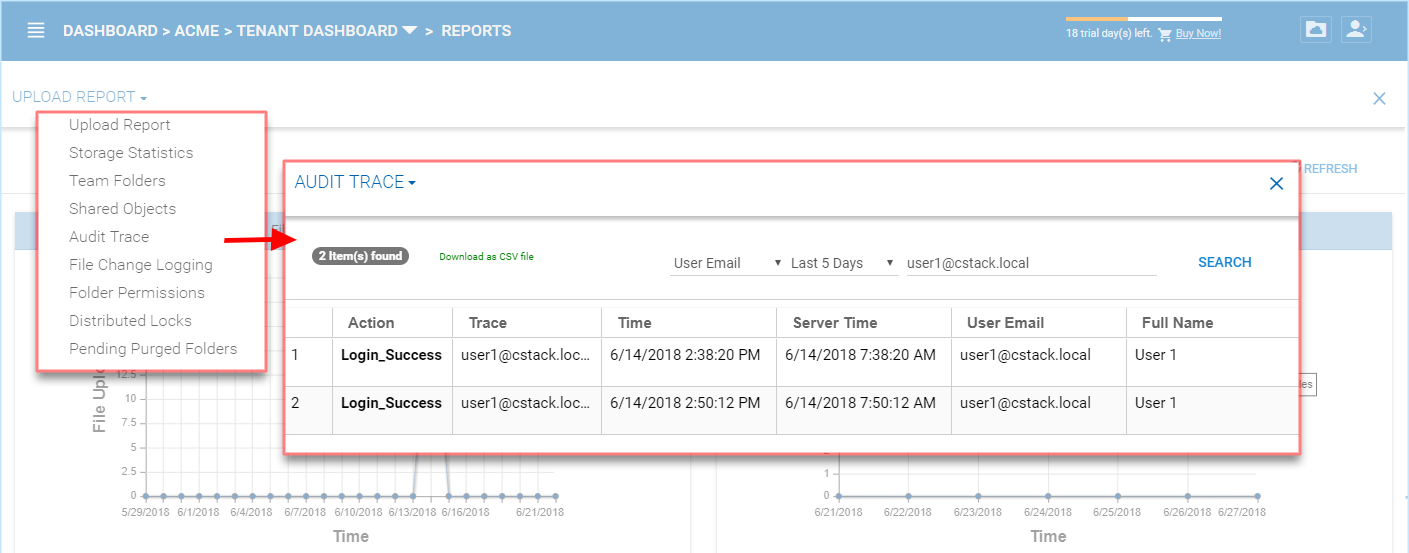This screenshot has width=1409, height=553.
Task: Click the User Email column header
Action: [x=1006, y=323]
